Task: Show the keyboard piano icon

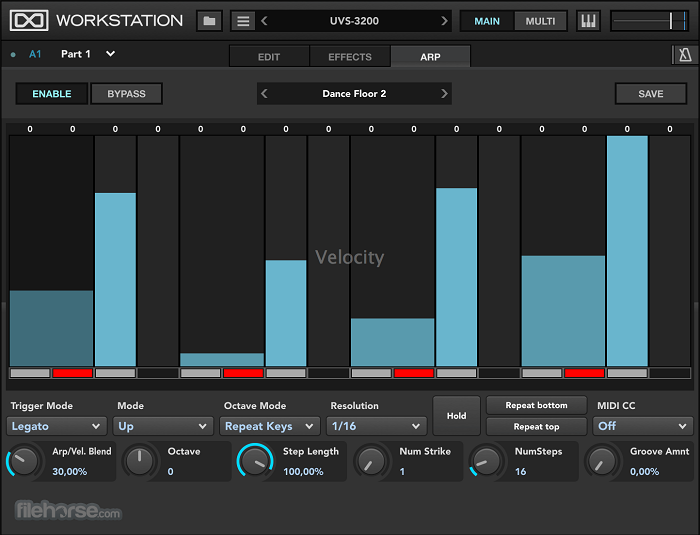Action: (x=588, y=21)
